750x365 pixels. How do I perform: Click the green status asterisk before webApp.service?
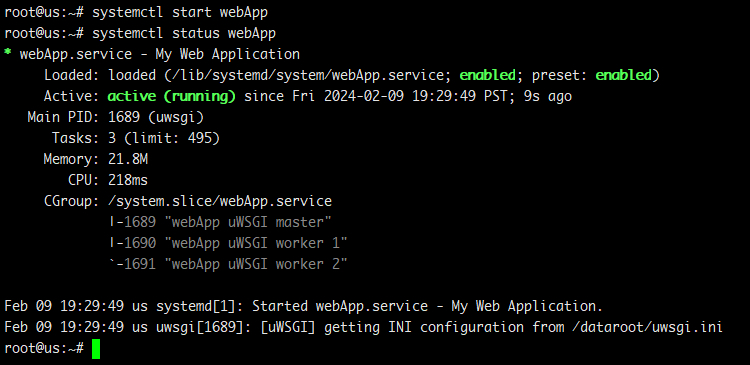tap(8, 52)
